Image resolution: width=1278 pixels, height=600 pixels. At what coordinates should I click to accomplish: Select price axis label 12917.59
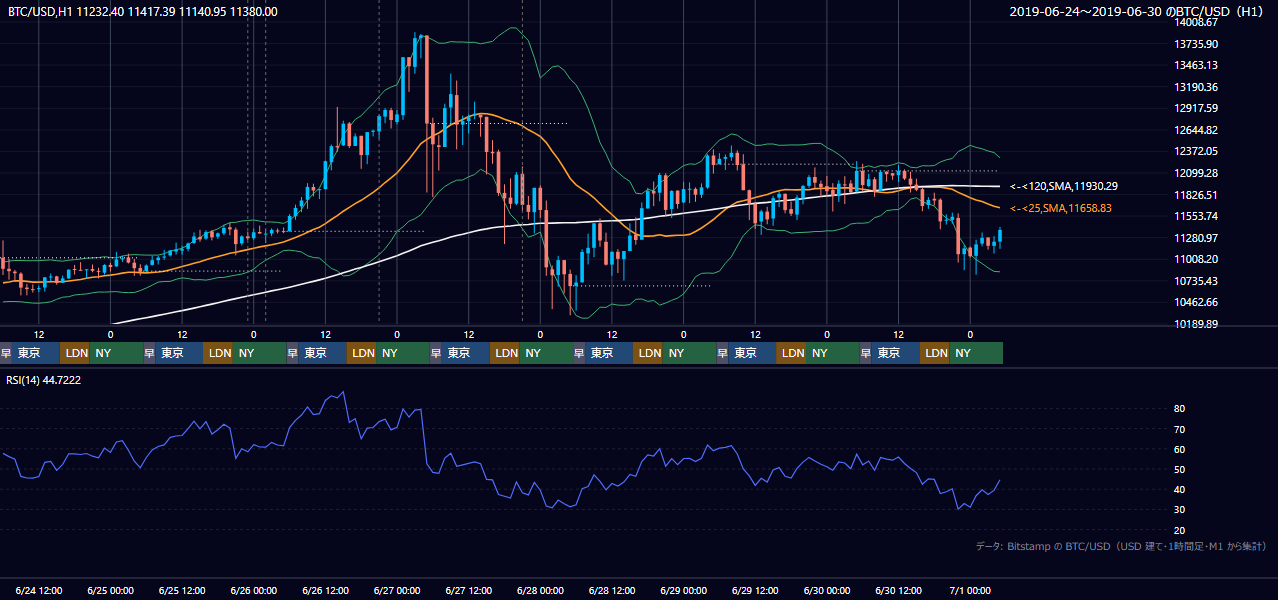pyautogui.click(x=1195, y=108)
